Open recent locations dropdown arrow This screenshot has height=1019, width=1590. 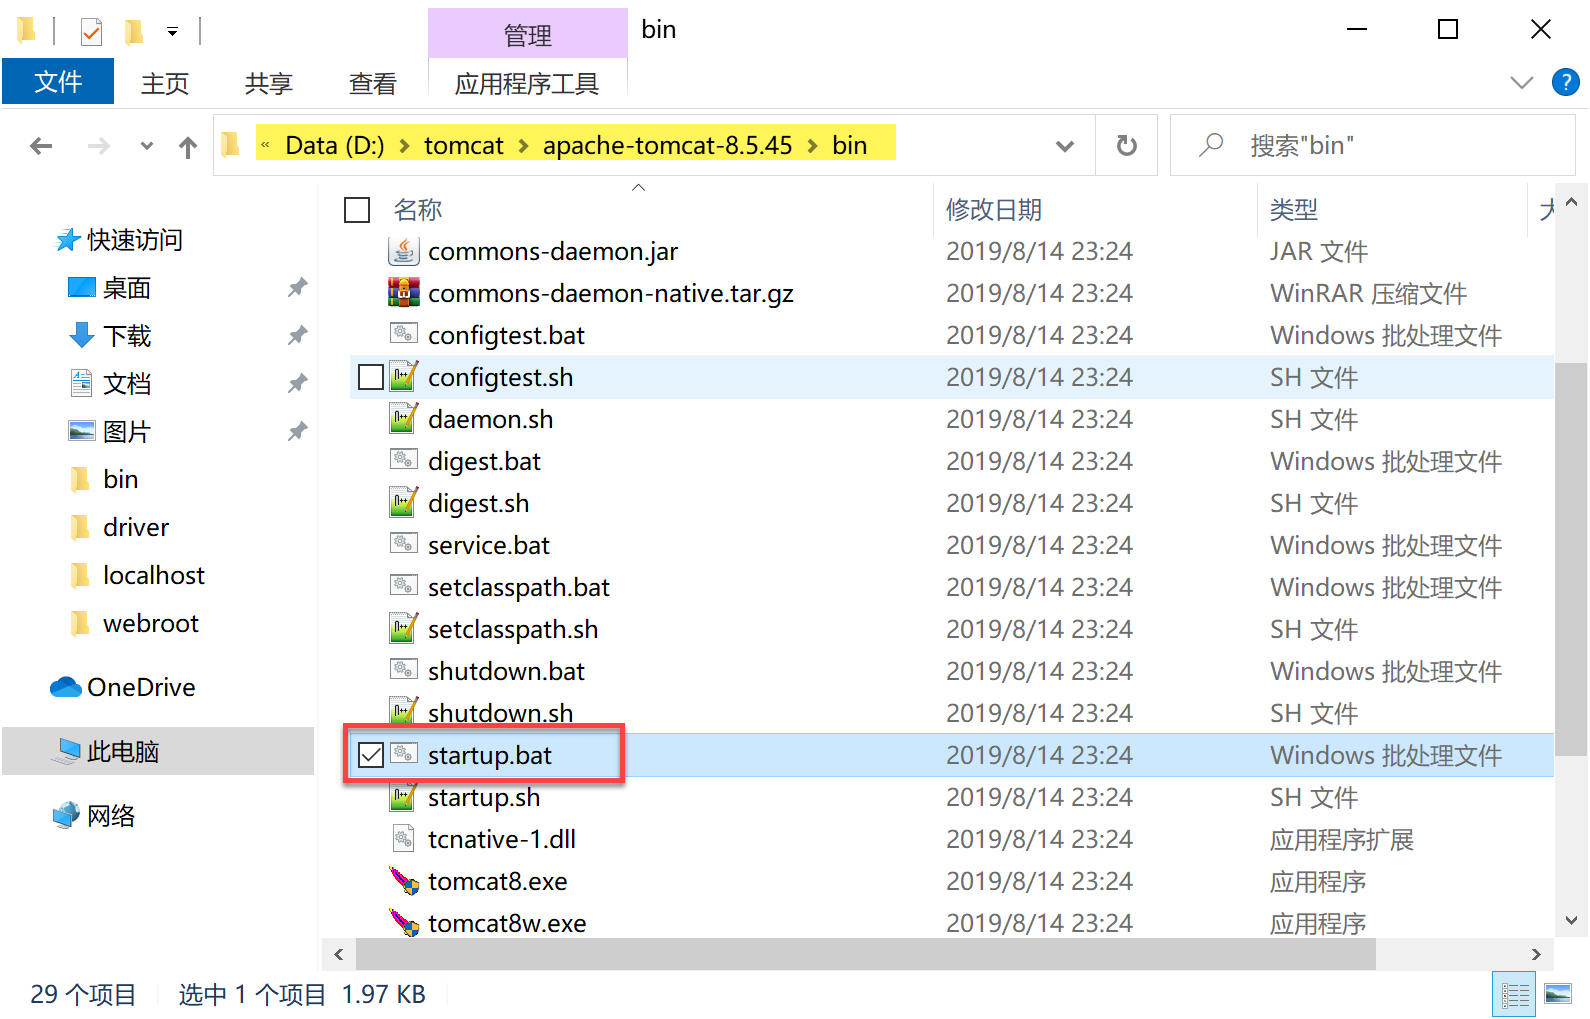pos(147,146)
